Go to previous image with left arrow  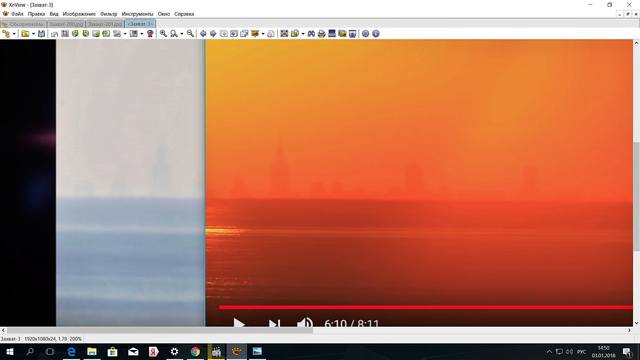203,34
